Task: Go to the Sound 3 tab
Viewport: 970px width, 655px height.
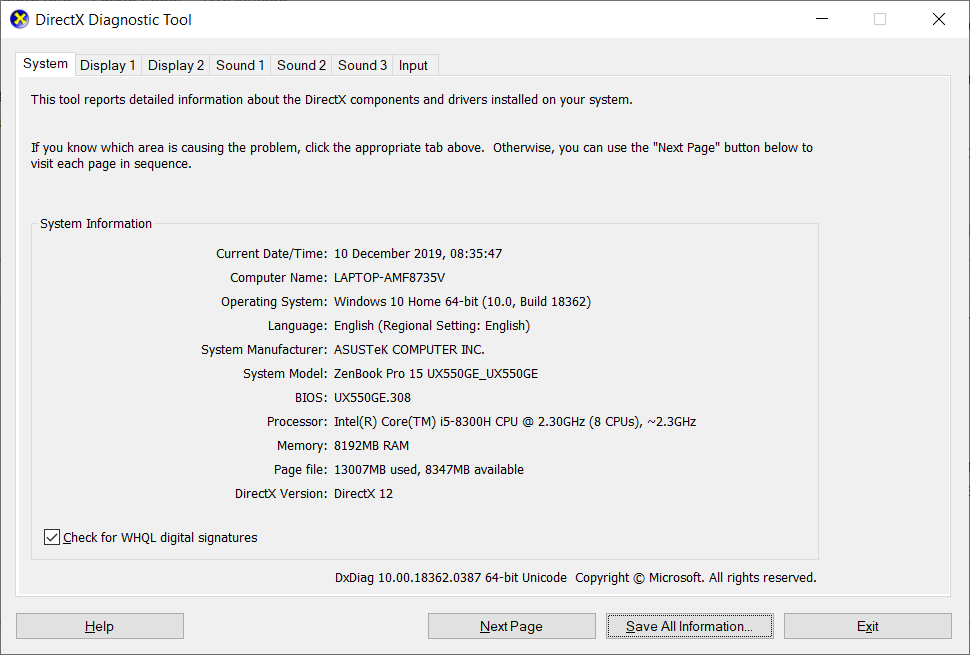Action: pyautogui.click(x=363, y=66)
